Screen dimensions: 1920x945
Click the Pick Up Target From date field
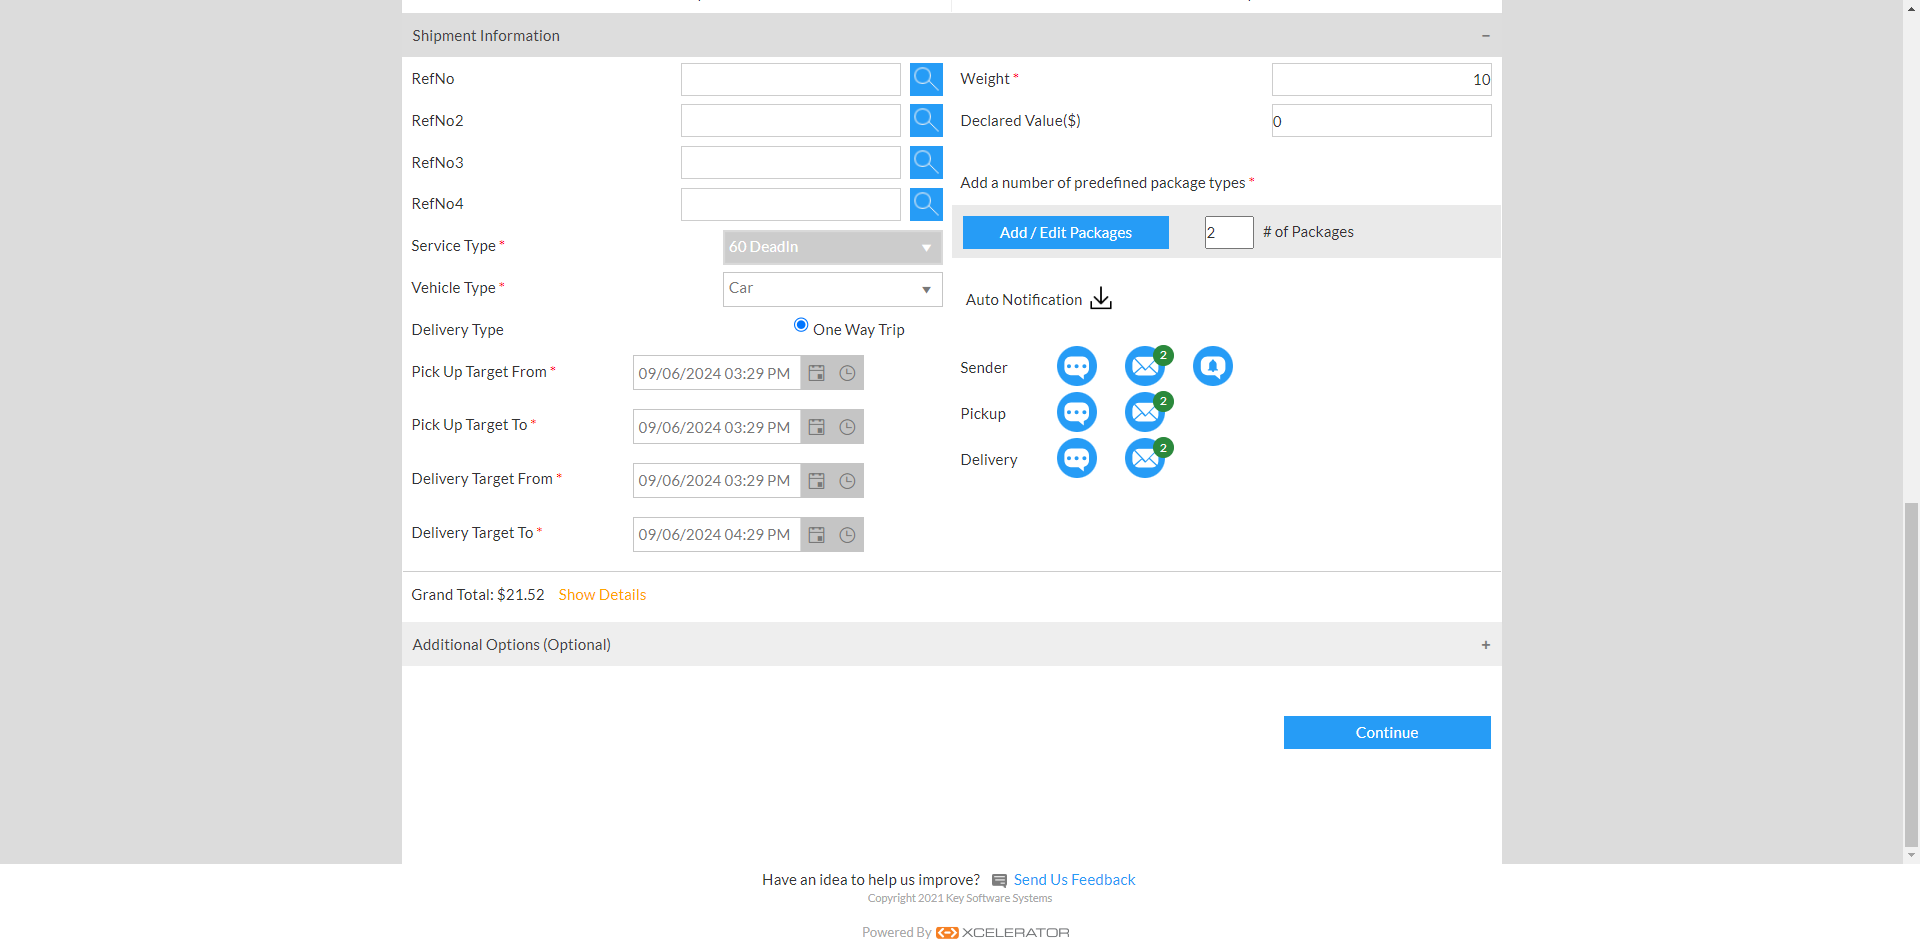click(x=717, y=373)
